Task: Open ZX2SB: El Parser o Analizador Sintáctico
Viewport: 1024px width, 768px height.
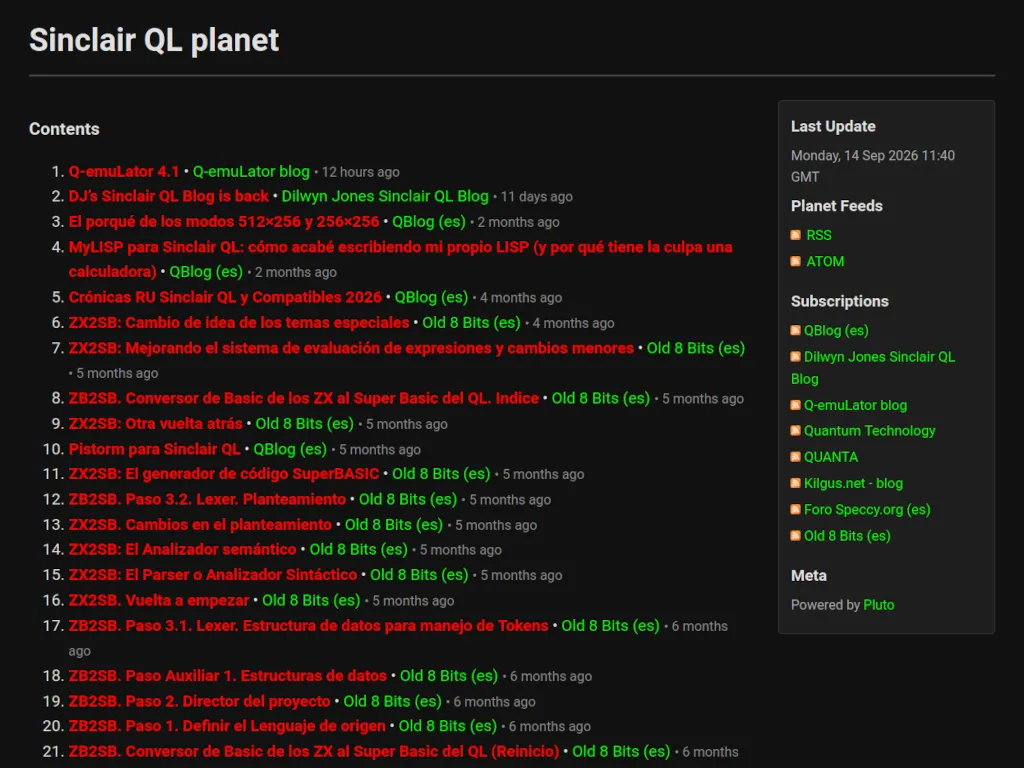Action: tap(213, 575)
